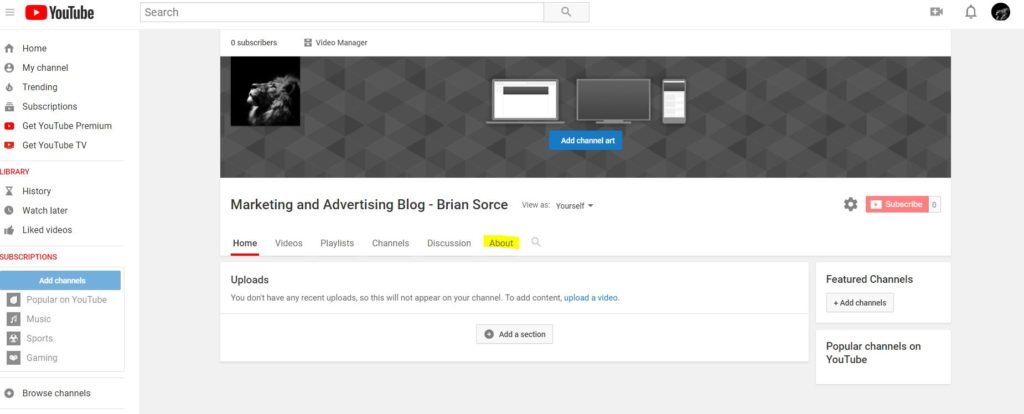Click the Browse channels plus icon

tap(9, 393)
